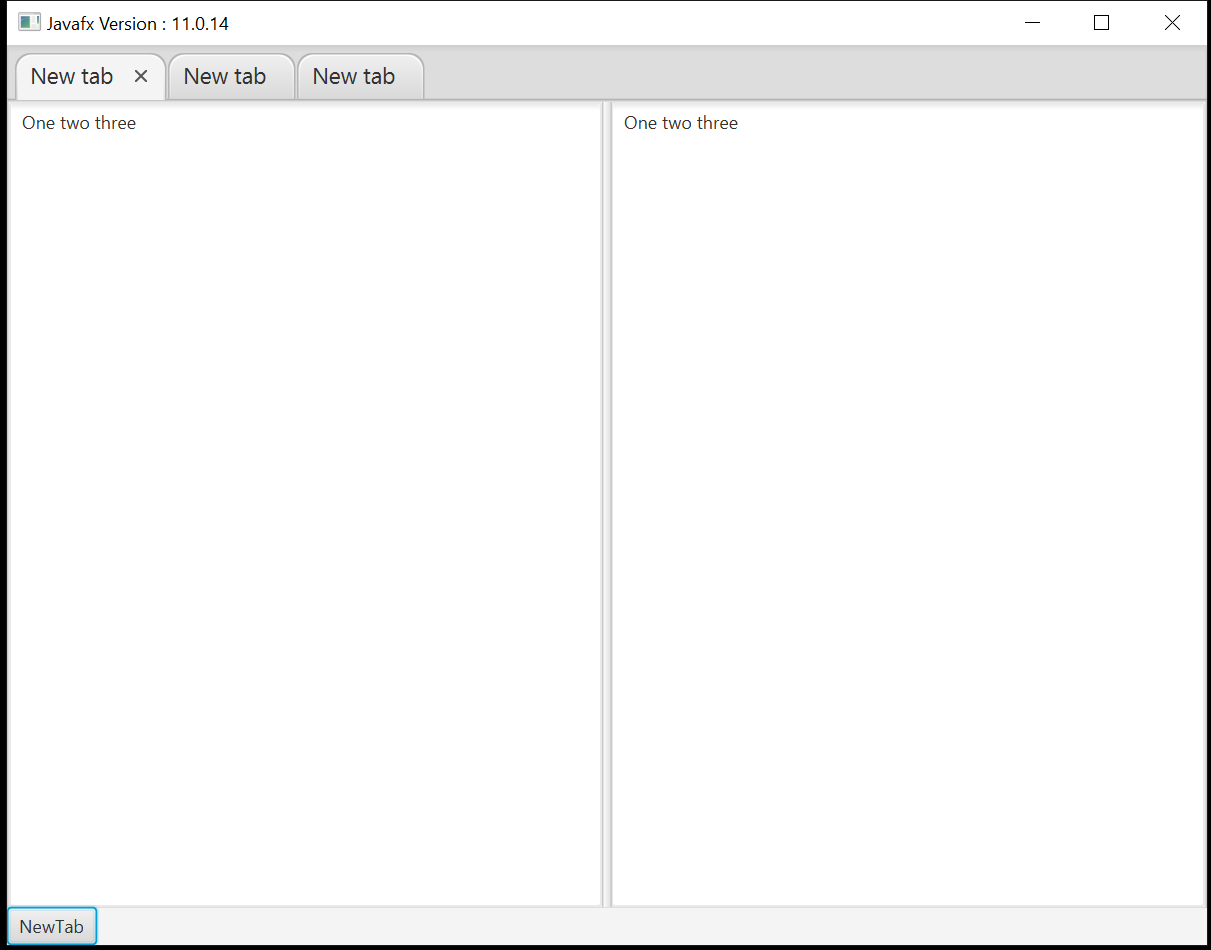Click the JavaFX app icon in title bar

29,23
